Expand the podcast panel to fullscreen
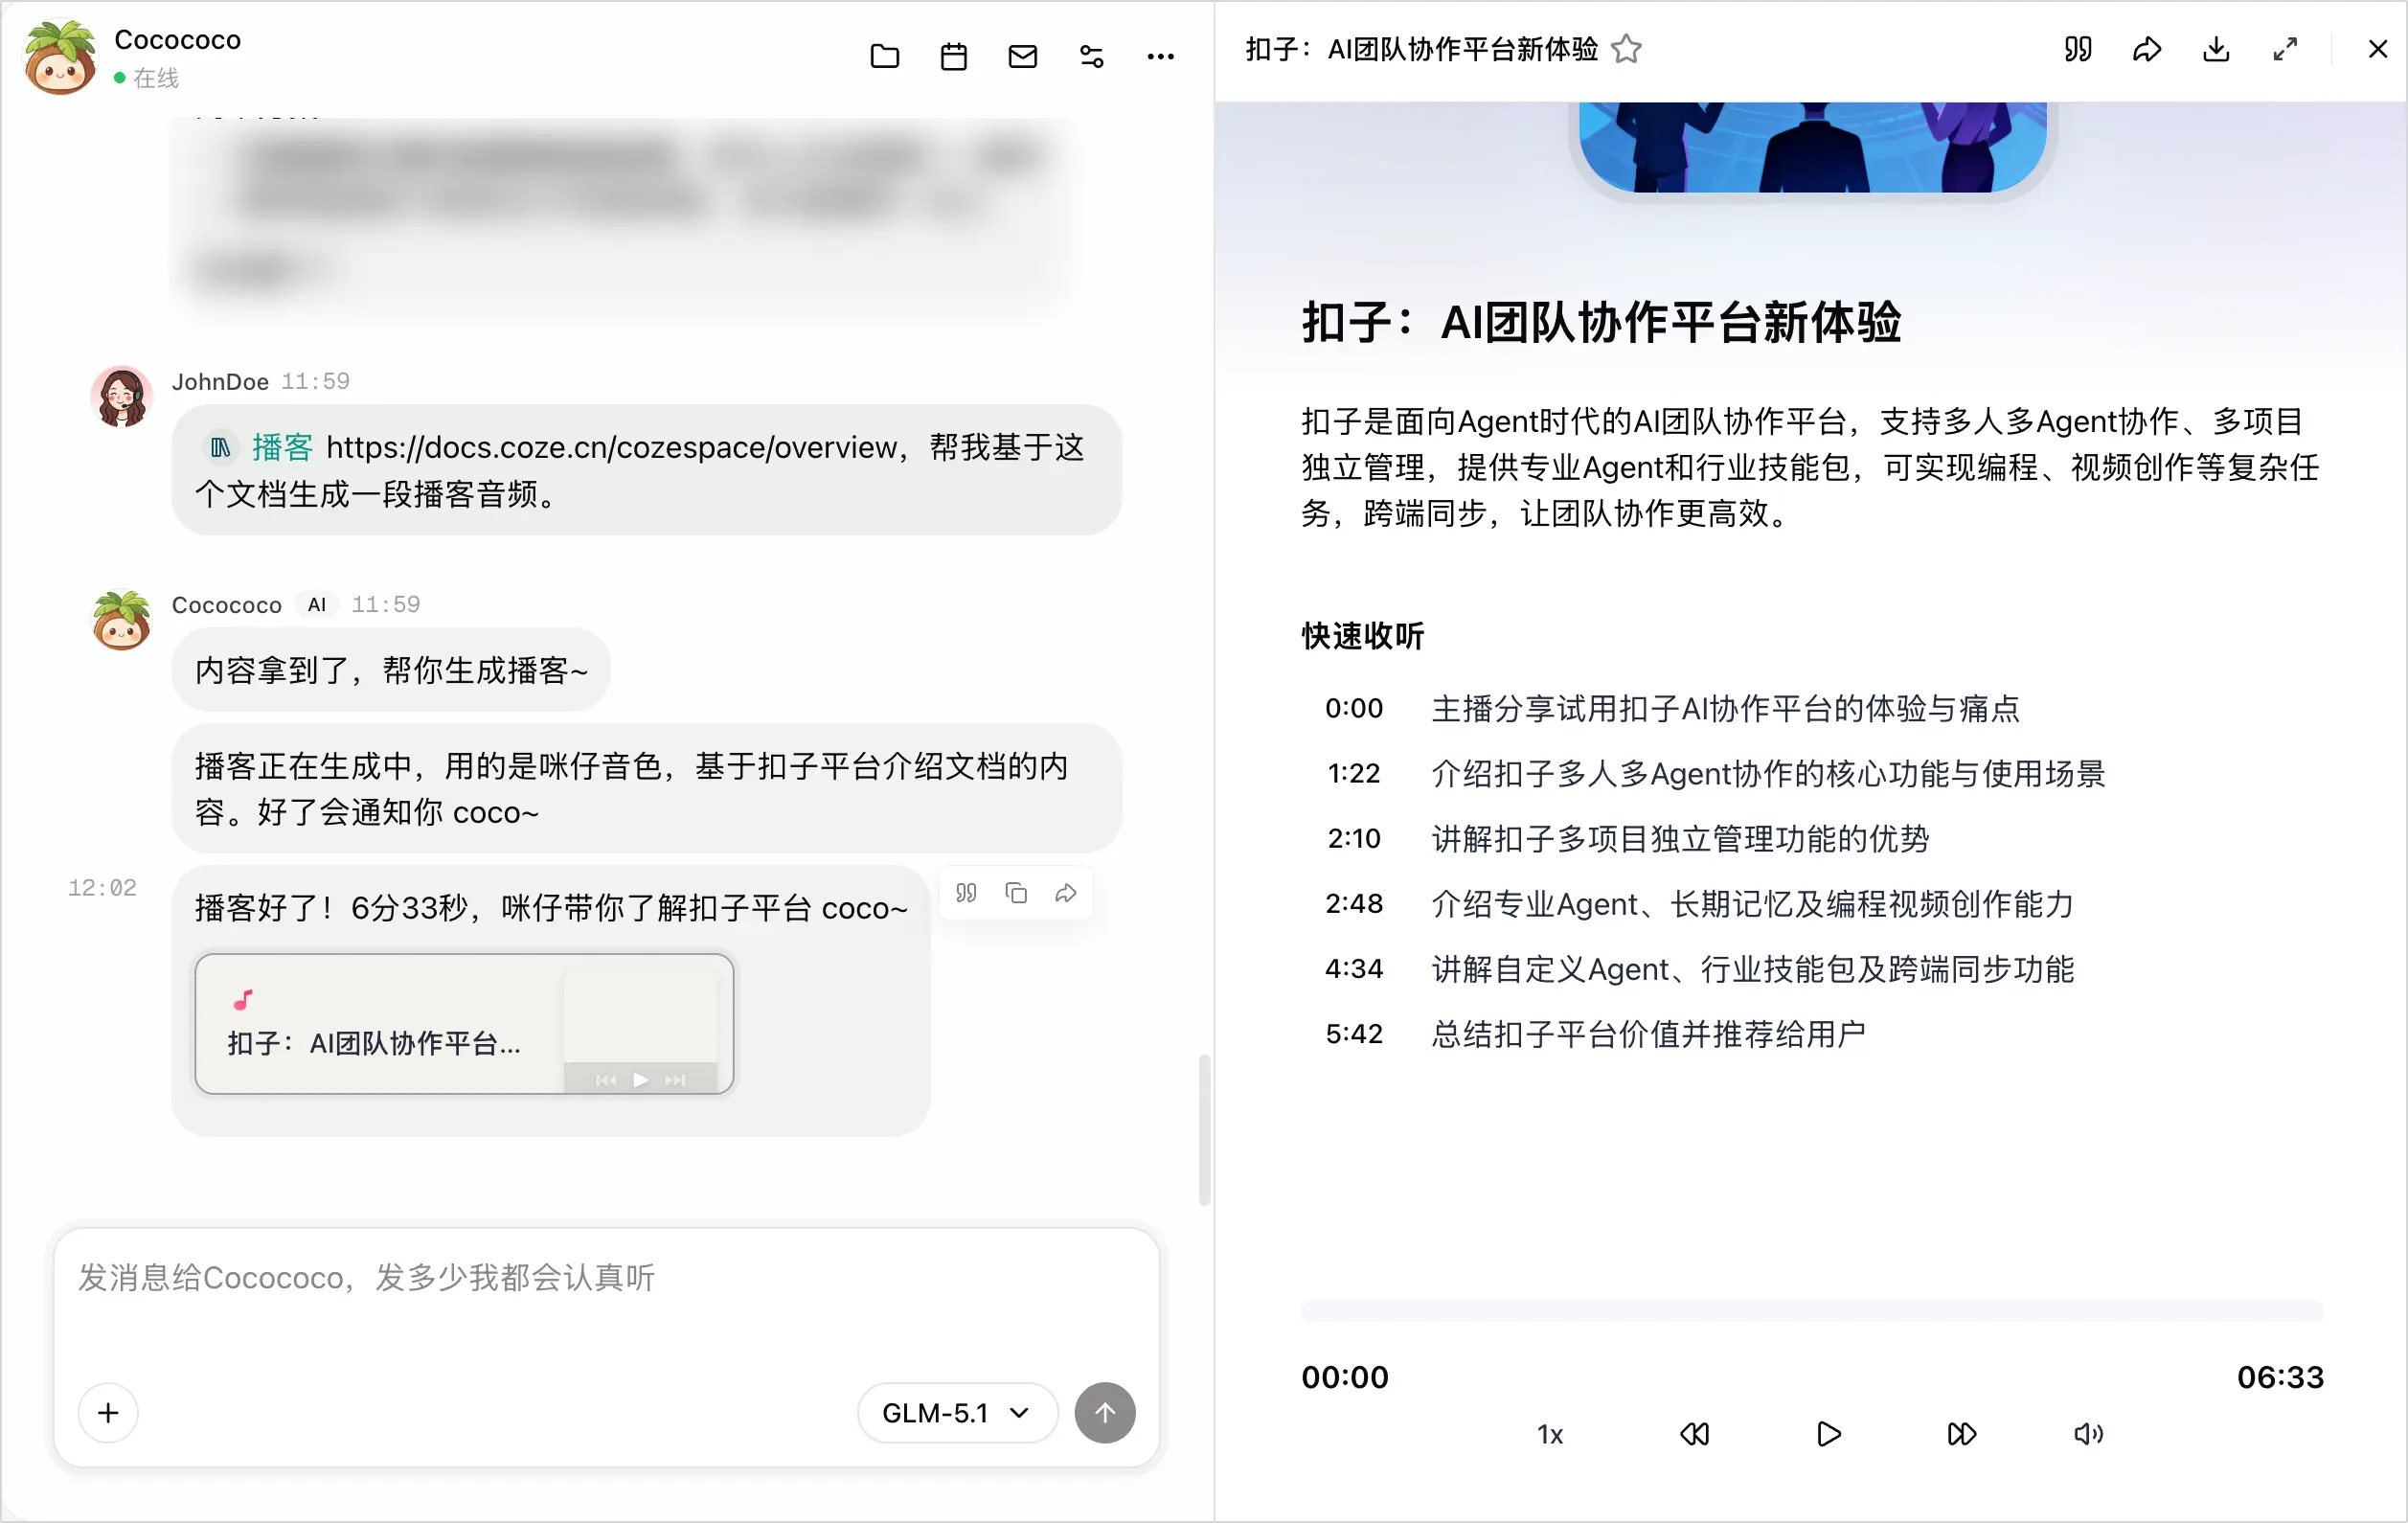Image resolution: width=2408 pixels, height=1523 pixels. coord(2285,49)
